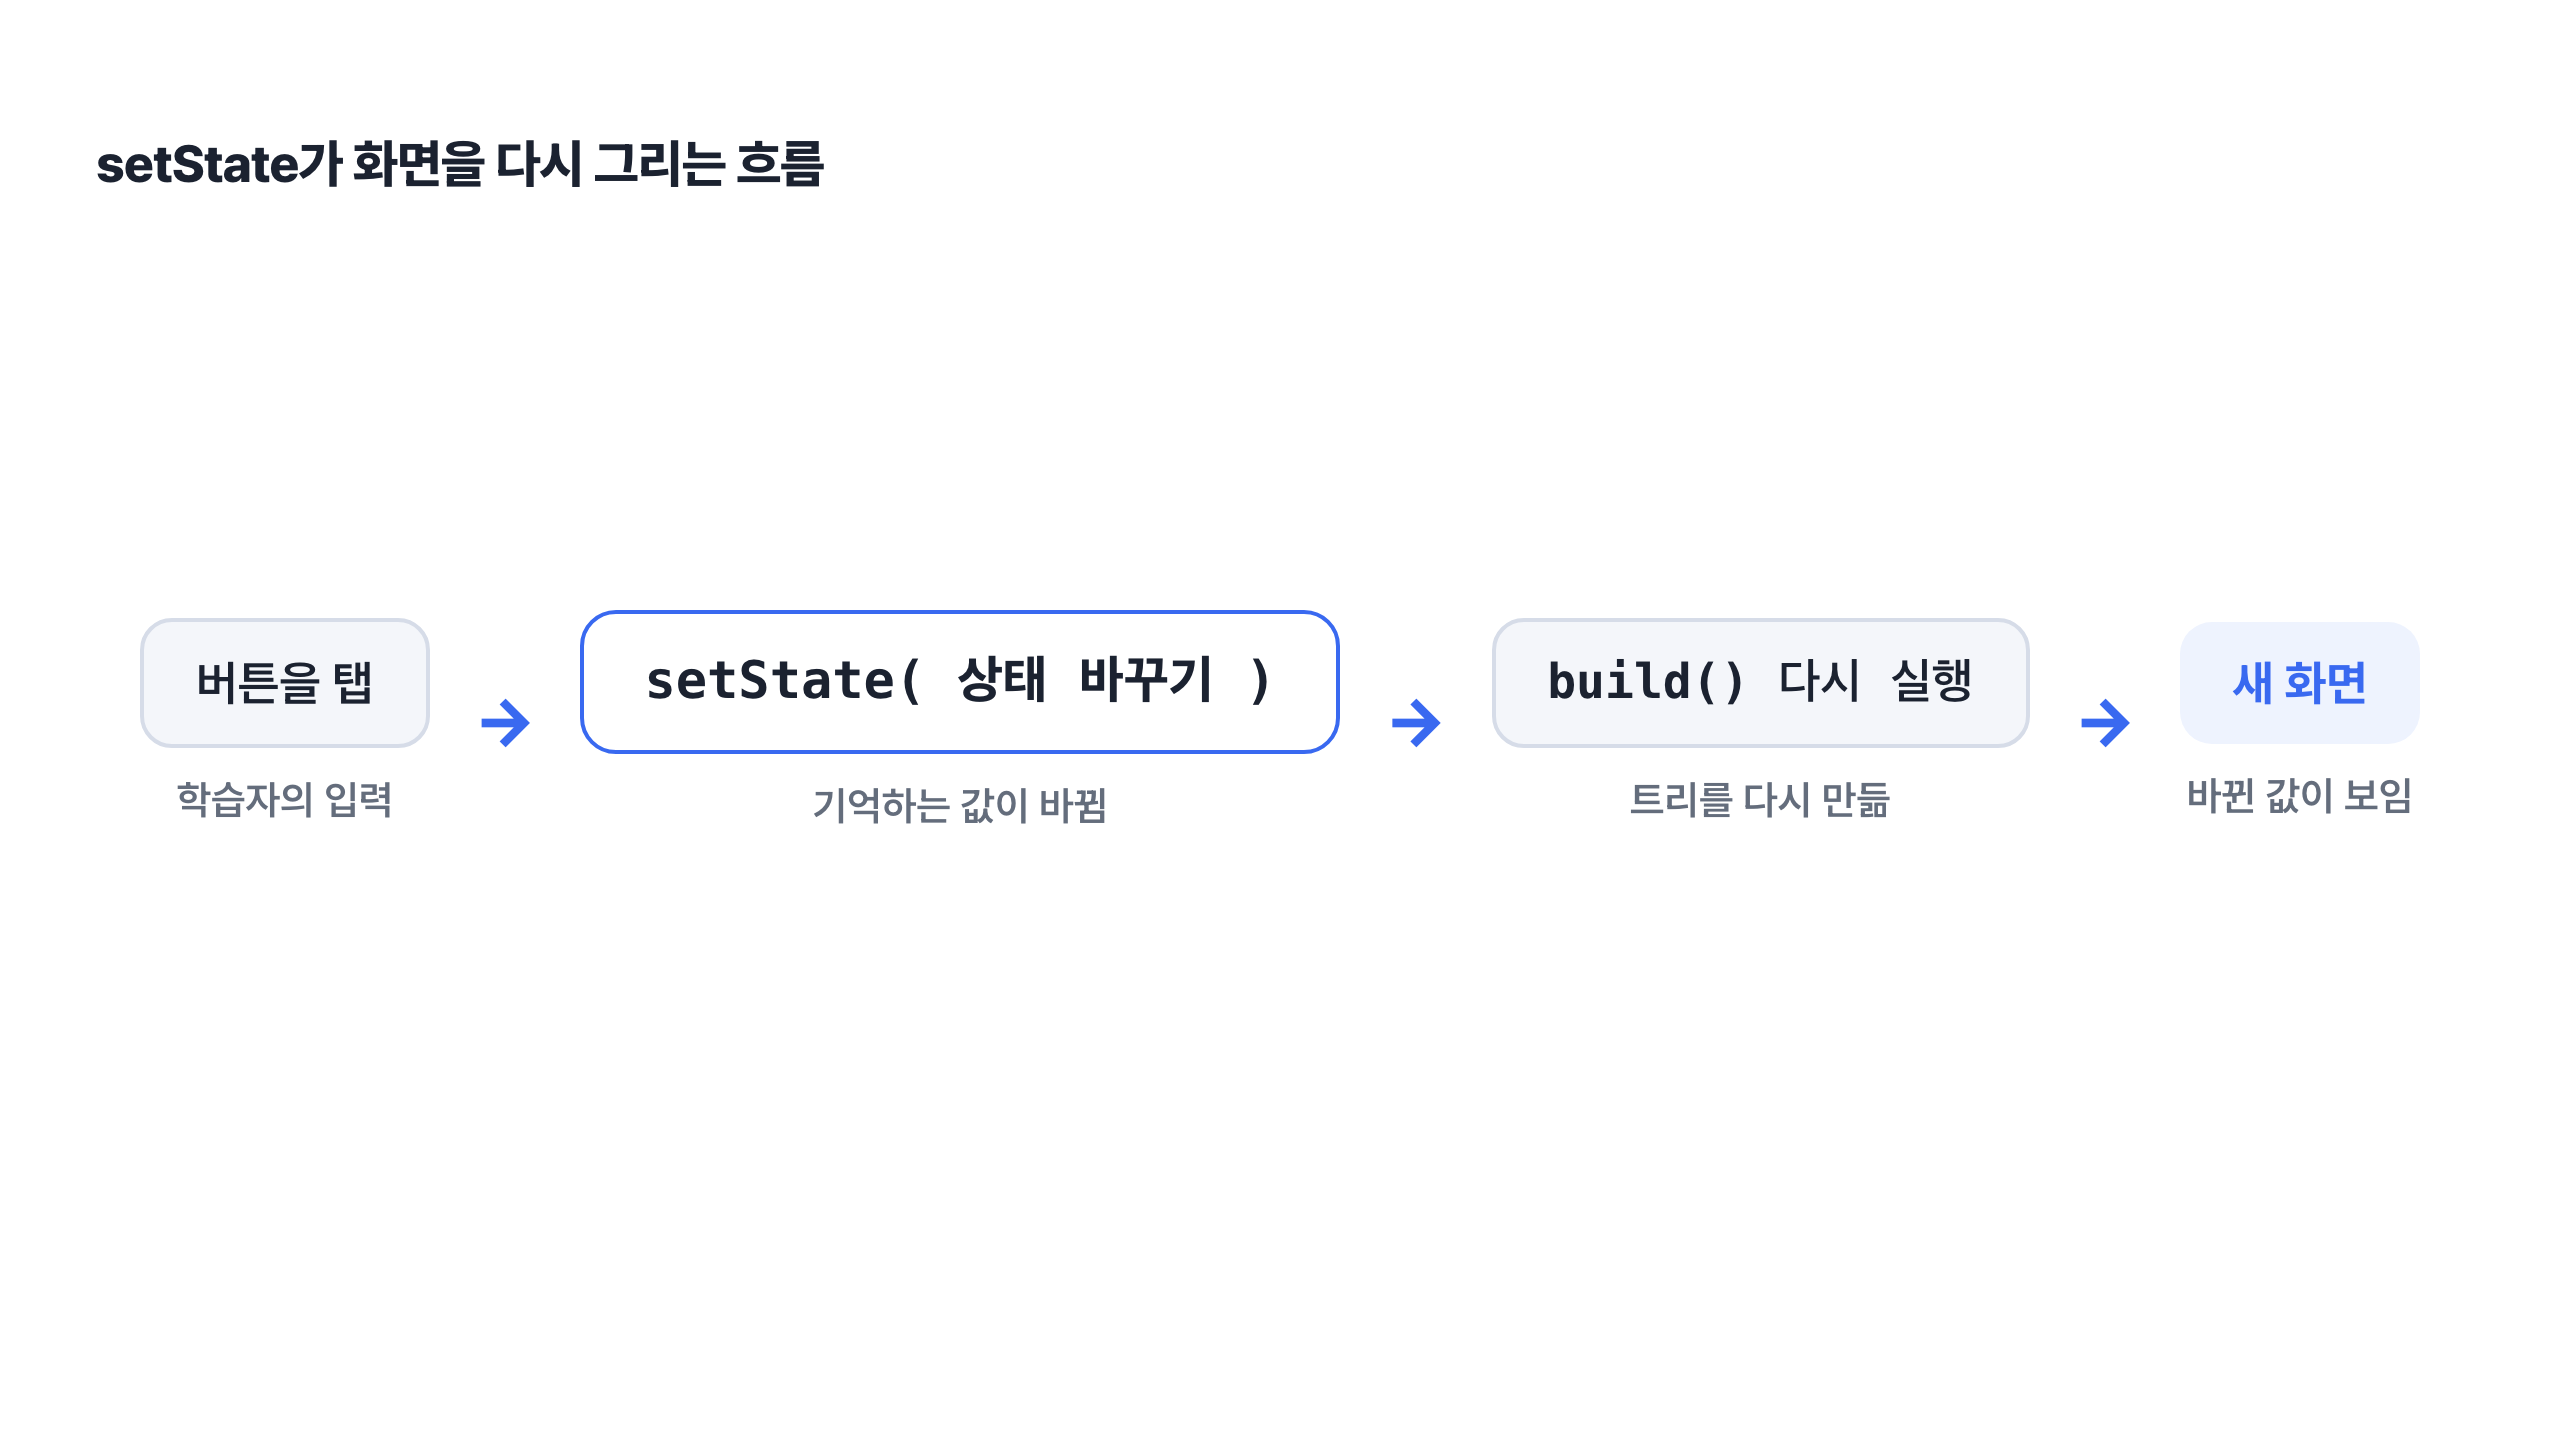Click the words 상태 바꾸기 inside the setState box
This screenshot has height=1440, width=2560.
(x=1085, y=680)
